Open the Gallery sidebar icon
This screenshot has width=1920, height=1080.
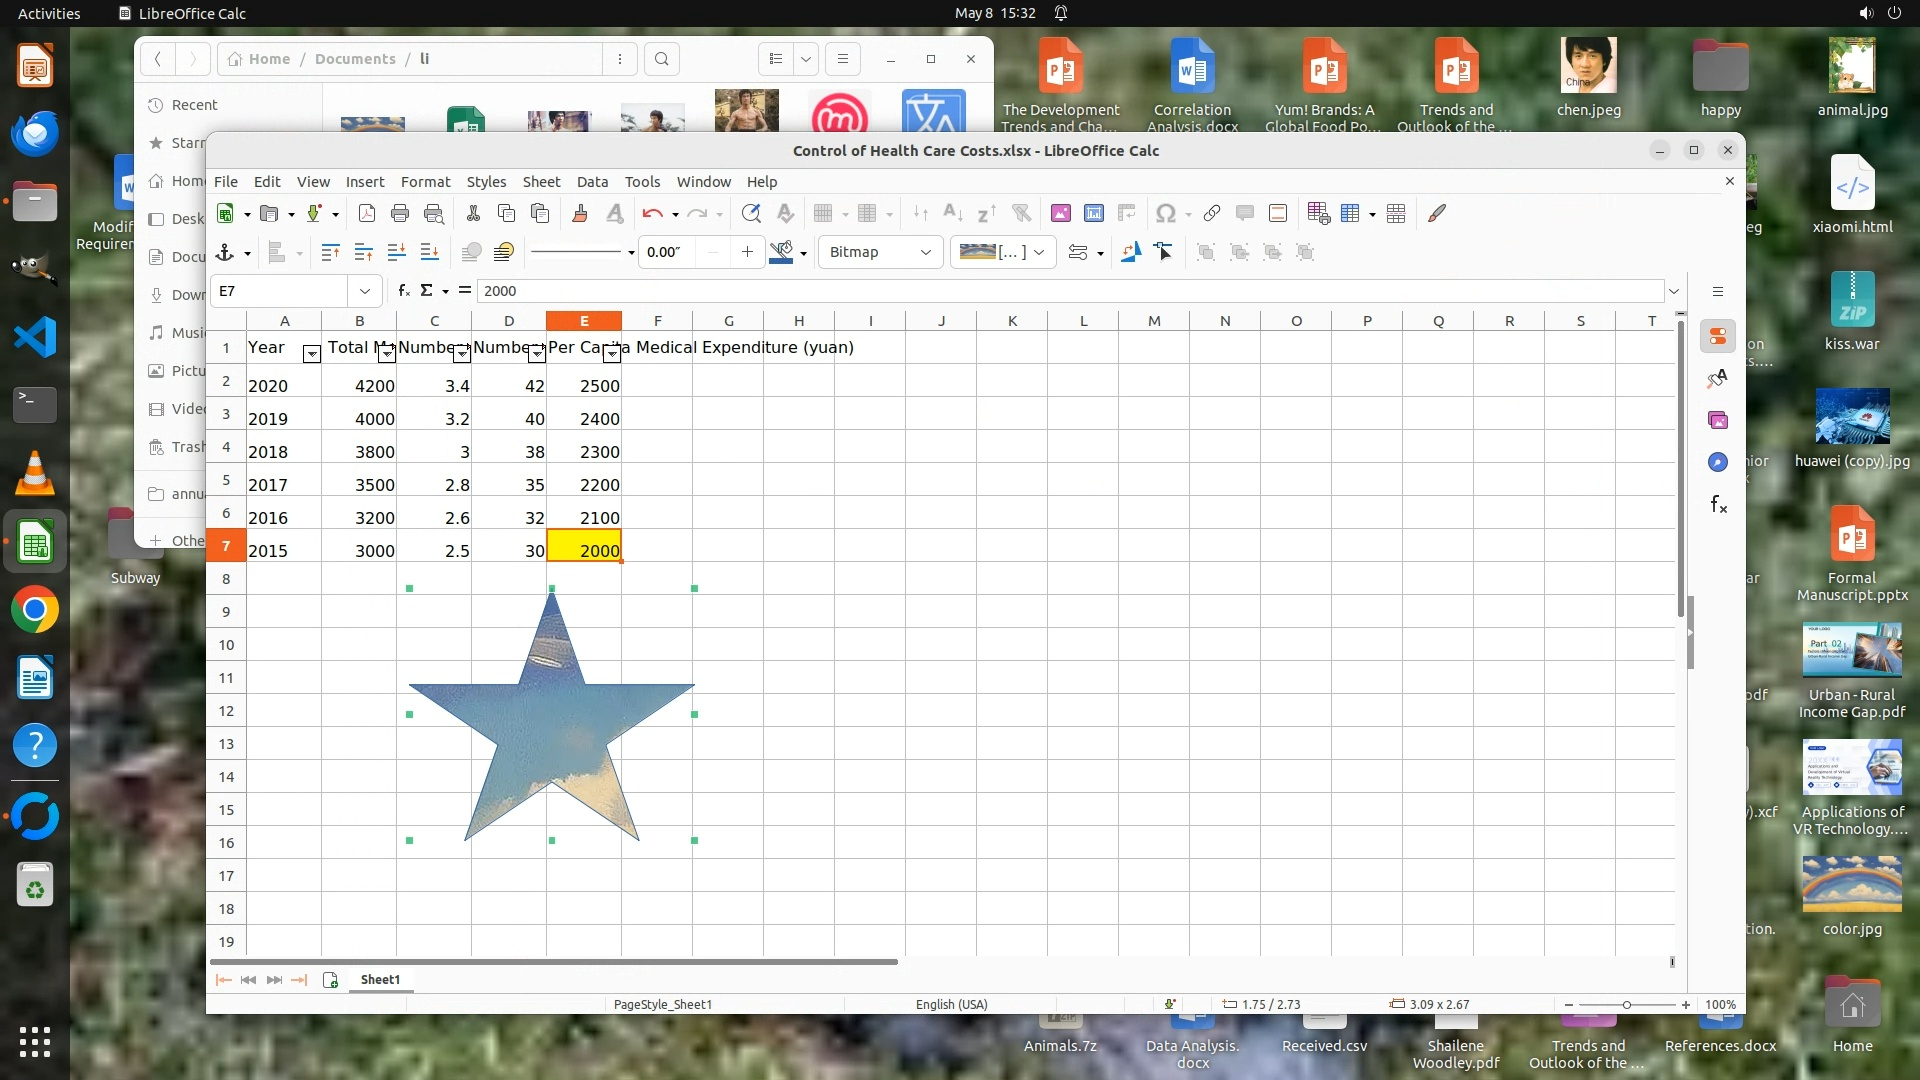coord(1718,420)
